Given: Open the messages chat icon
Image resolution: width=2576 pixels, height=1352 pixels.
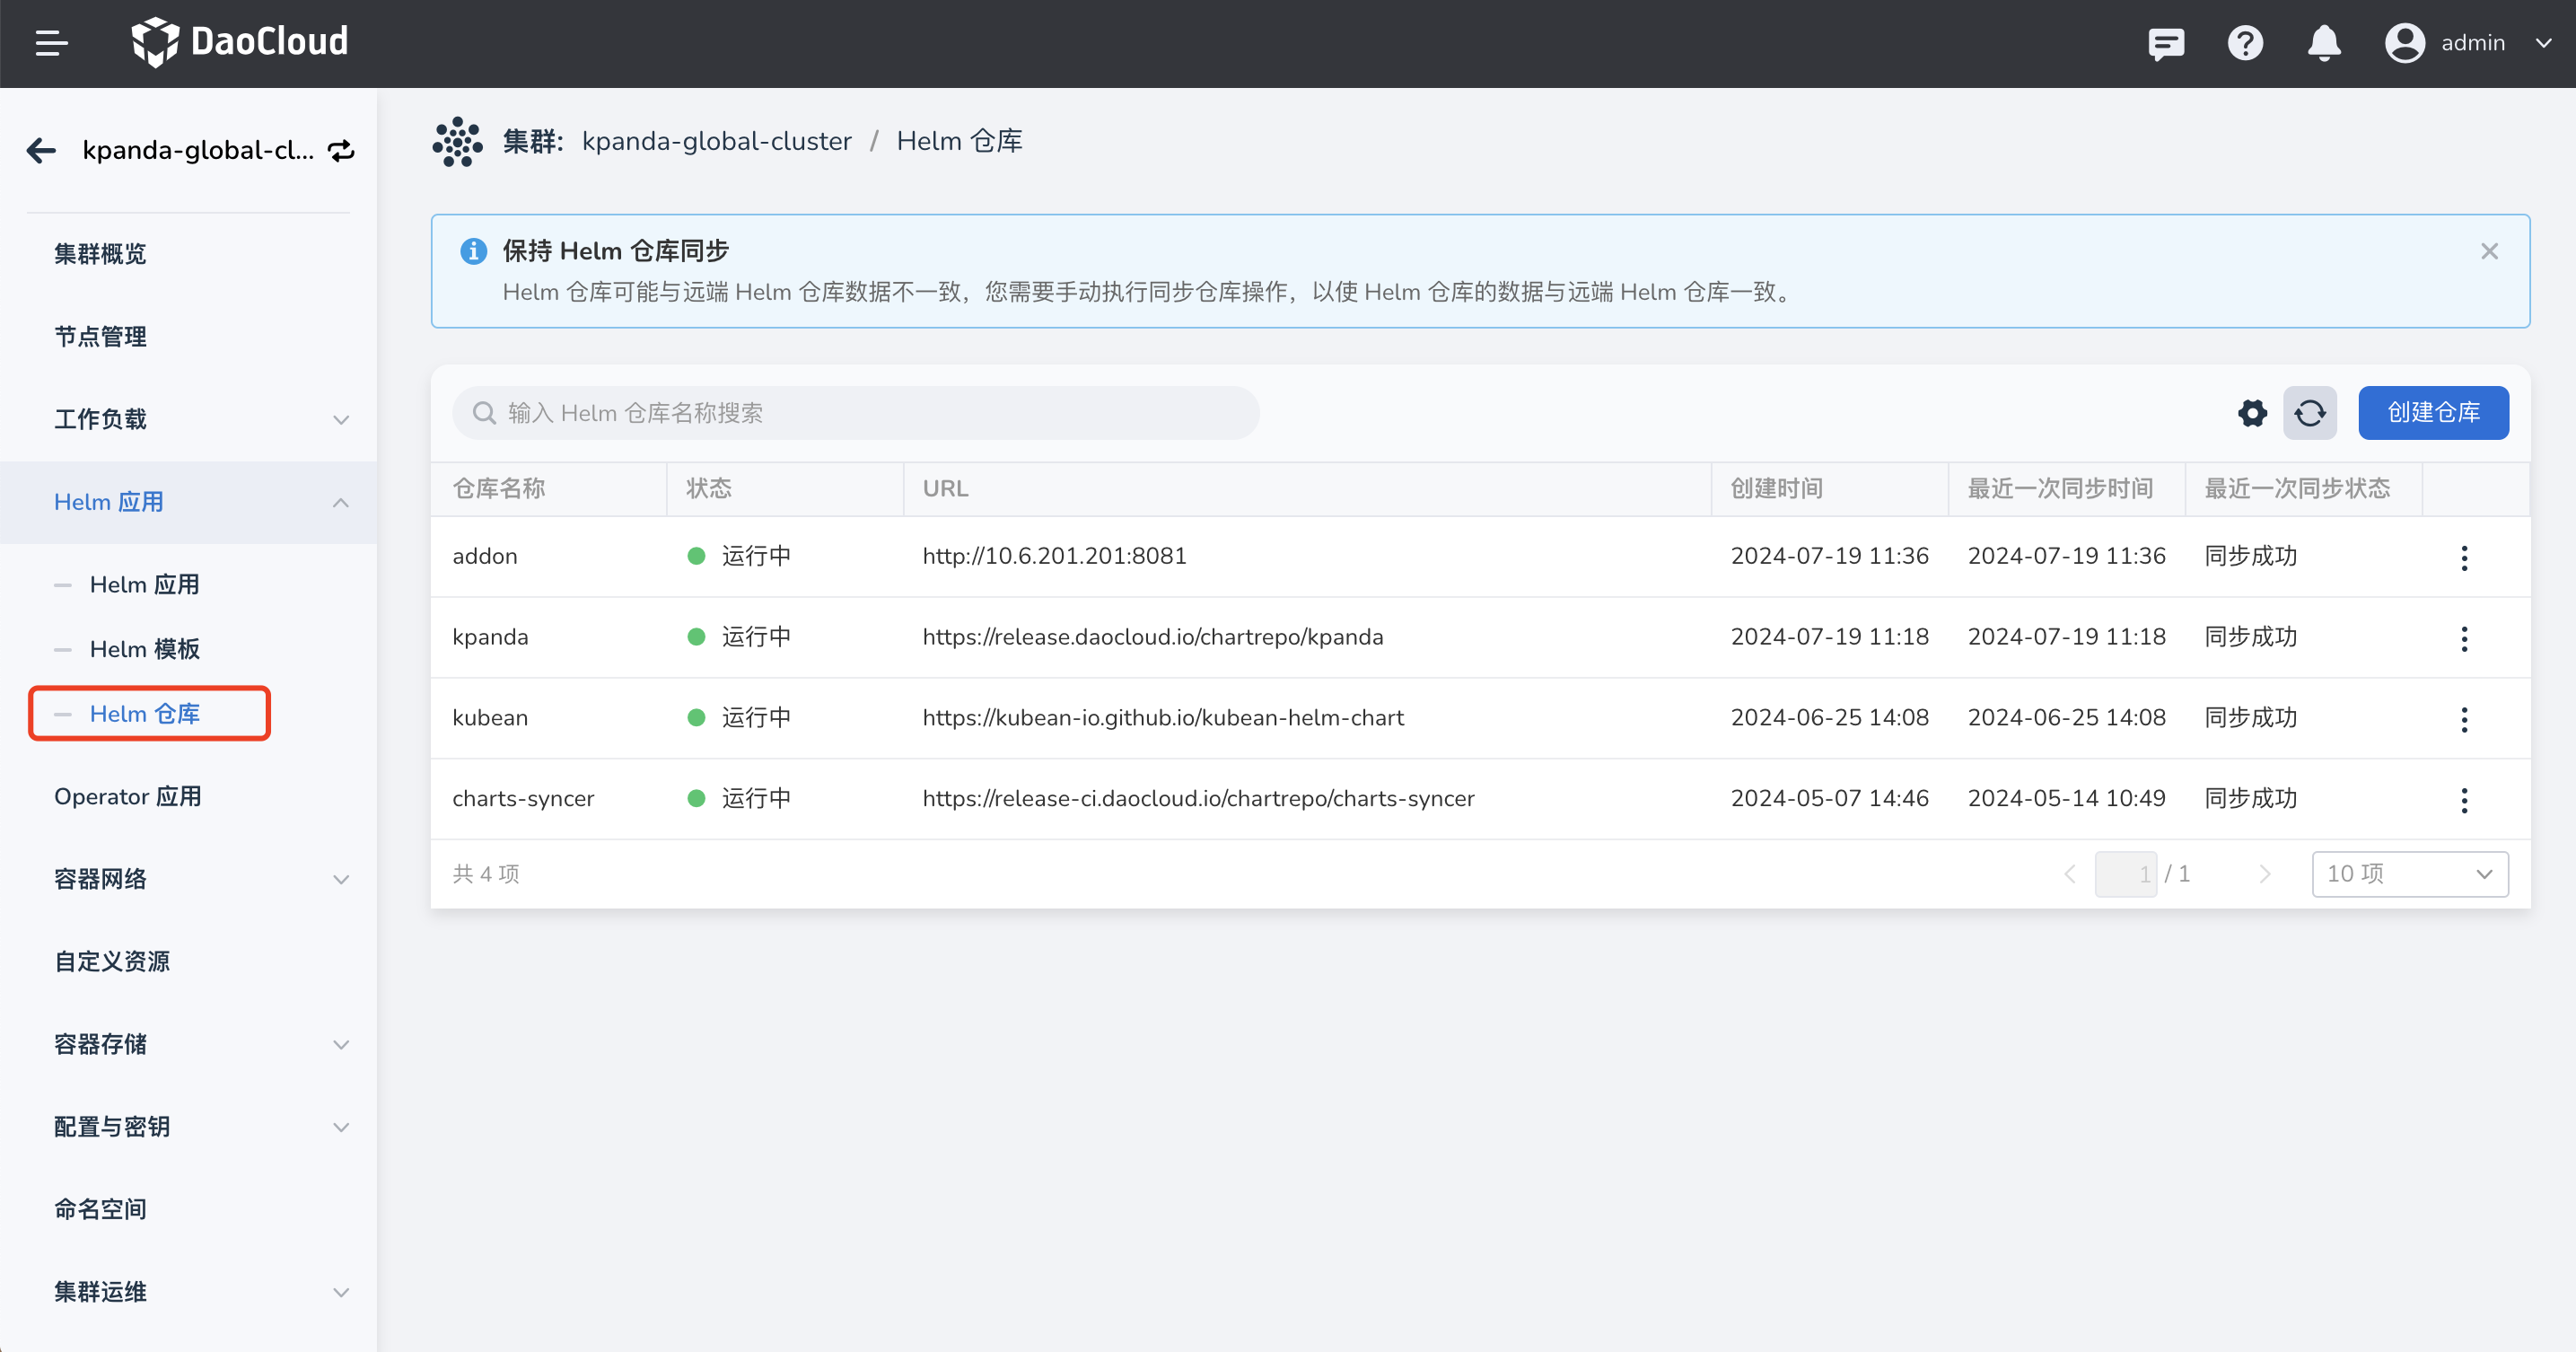Looking at the screenshot, I should [2165, 43].
